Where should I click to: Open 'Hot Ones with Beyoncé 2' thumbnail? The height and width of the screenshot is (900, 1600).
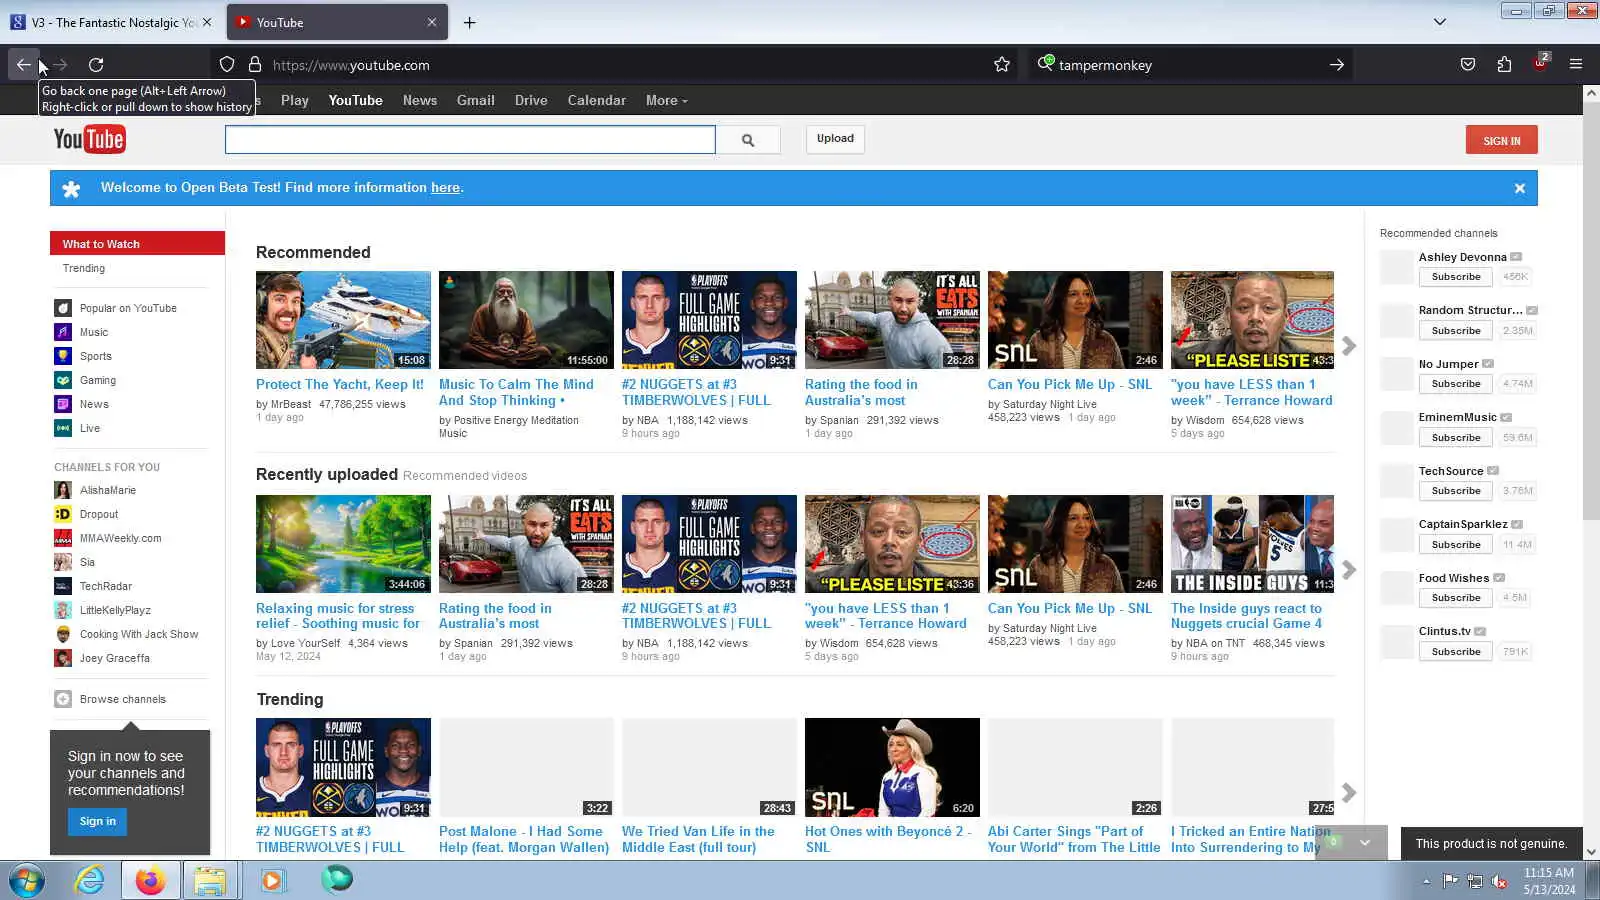pyautogui.click(x=892, y=767)
